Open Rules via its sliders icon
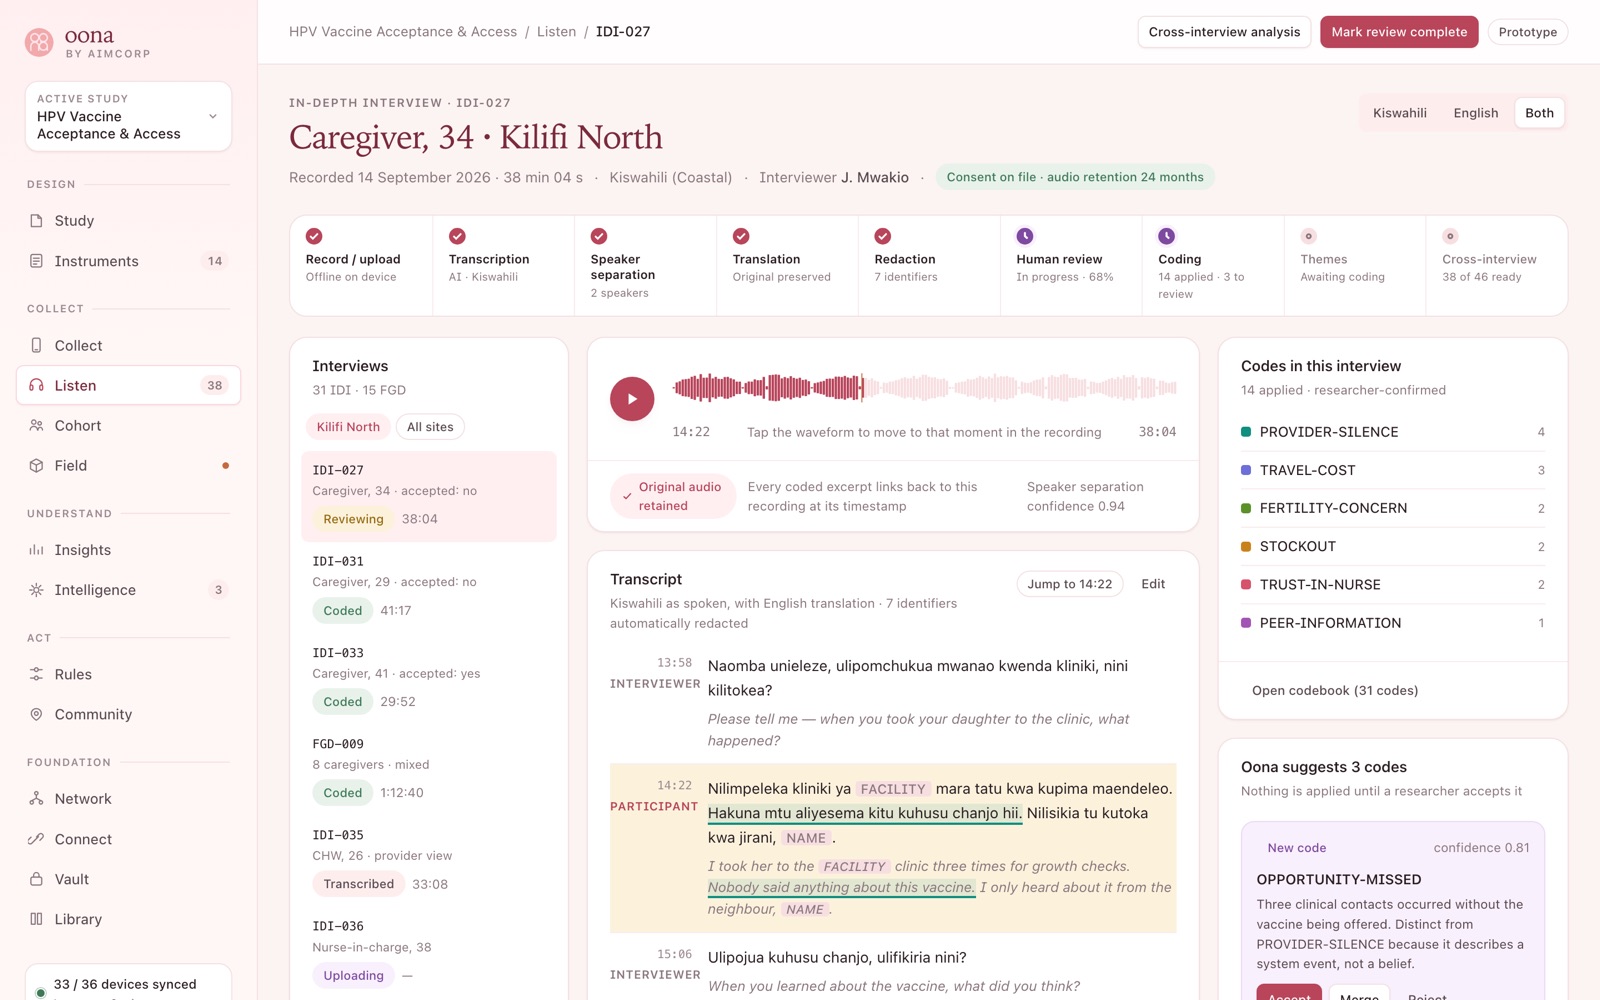 click(x=36, y=674)
